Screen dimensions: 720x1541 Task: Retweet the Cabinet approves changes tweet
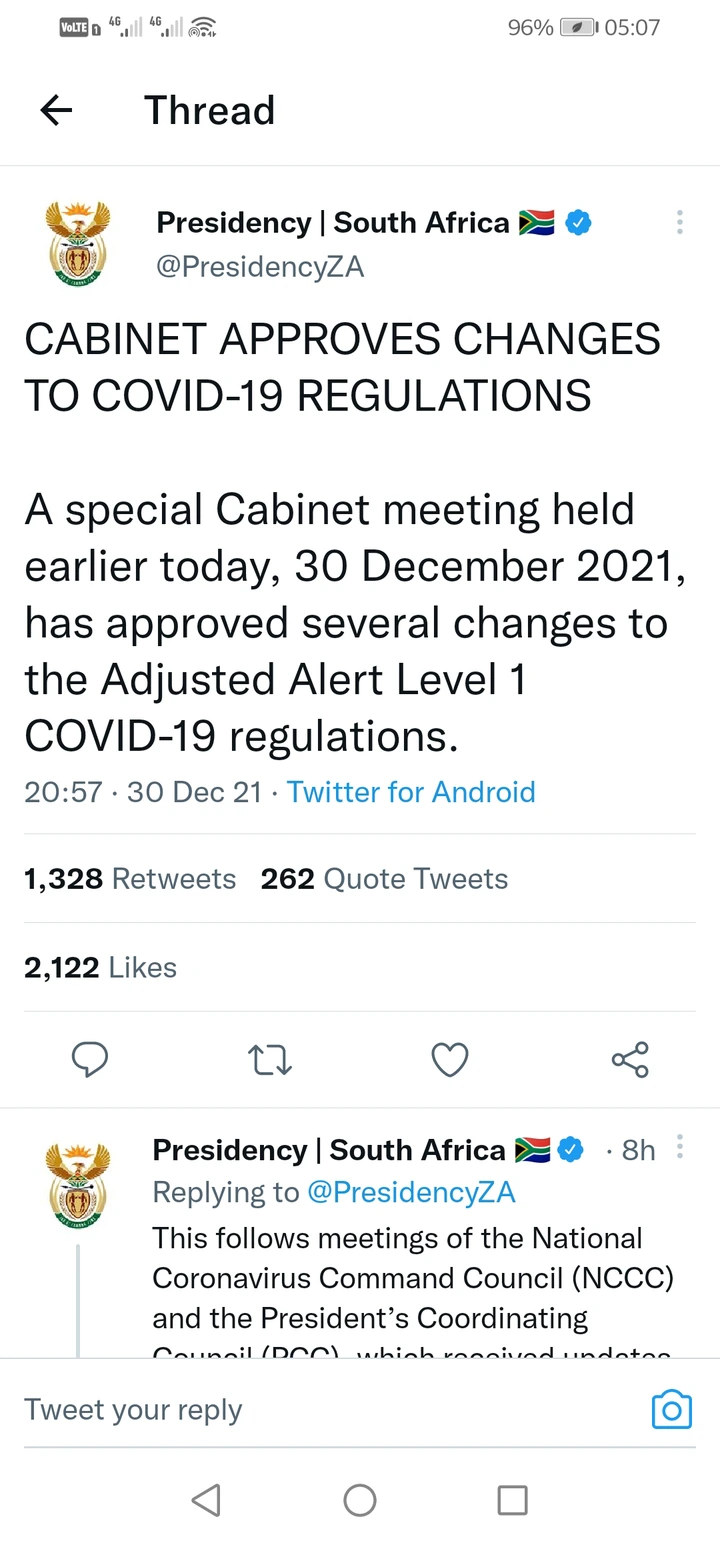click(269, 1060)
